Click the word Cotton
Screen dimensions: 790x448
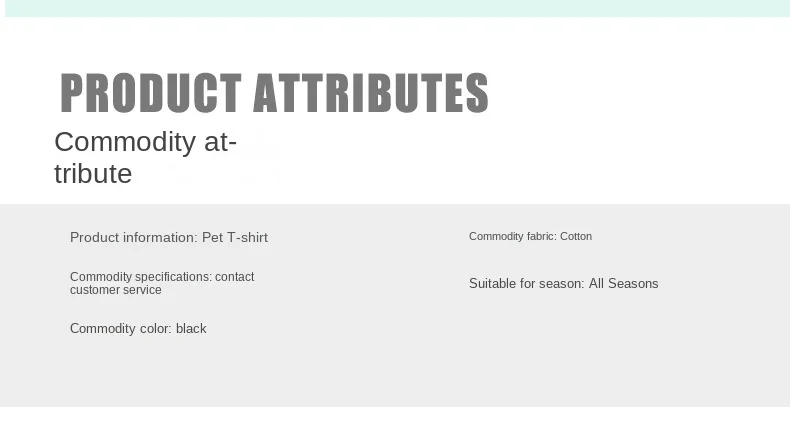(x=576, y=237)
